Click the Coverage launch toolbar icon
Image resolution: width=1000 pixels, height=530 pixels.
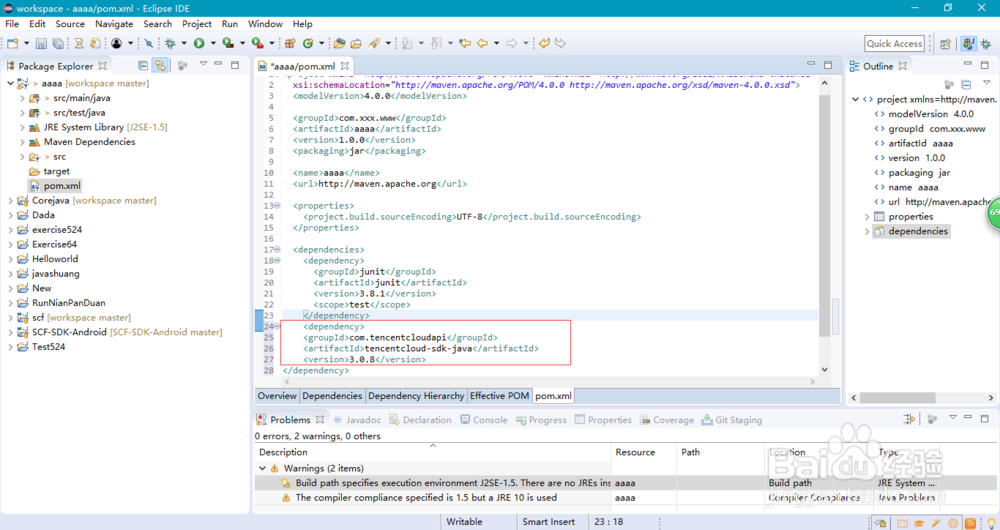point(228,43)
